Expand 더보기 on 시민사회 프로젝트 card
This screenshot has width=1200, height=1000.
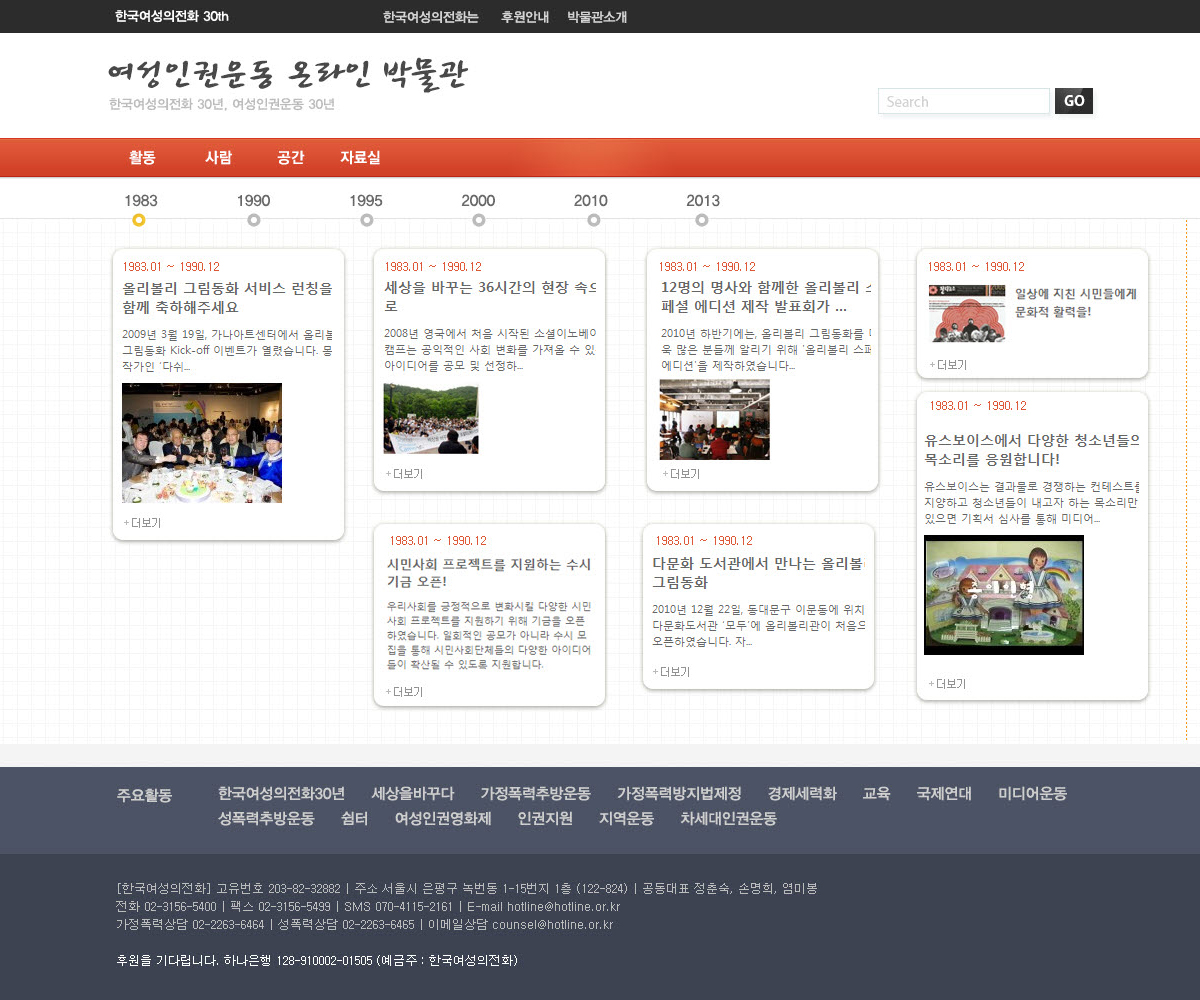click(x=404, y=692)
